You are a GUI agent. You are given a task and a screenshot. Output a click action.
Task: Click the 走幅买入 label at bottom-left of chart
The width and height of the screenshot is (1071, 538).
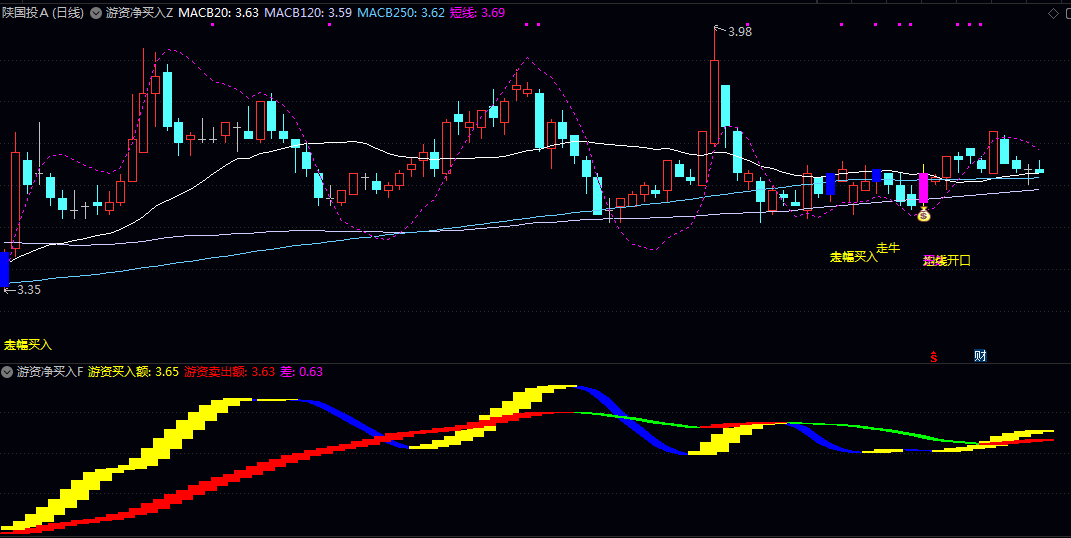[x=28, y=344]
